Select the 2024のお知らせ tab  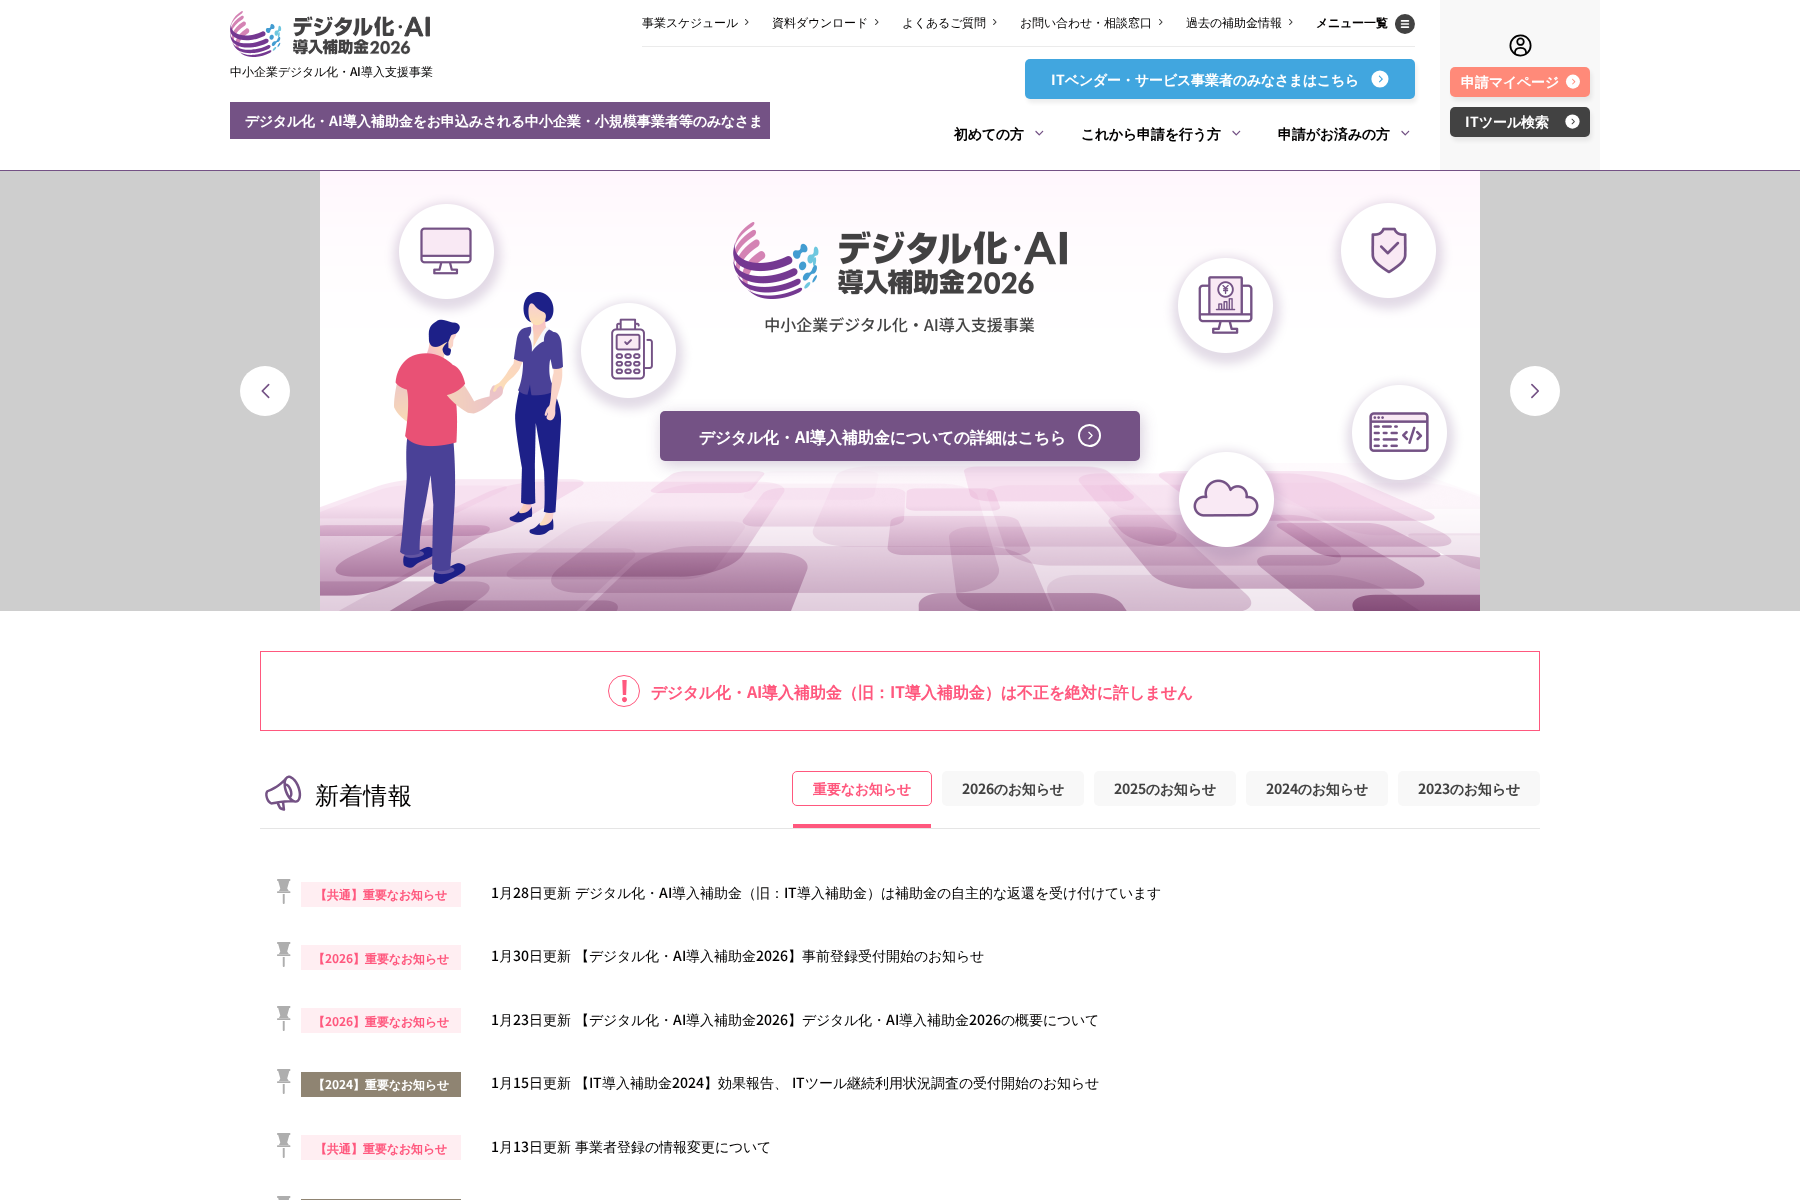[x=1316, y=789]
